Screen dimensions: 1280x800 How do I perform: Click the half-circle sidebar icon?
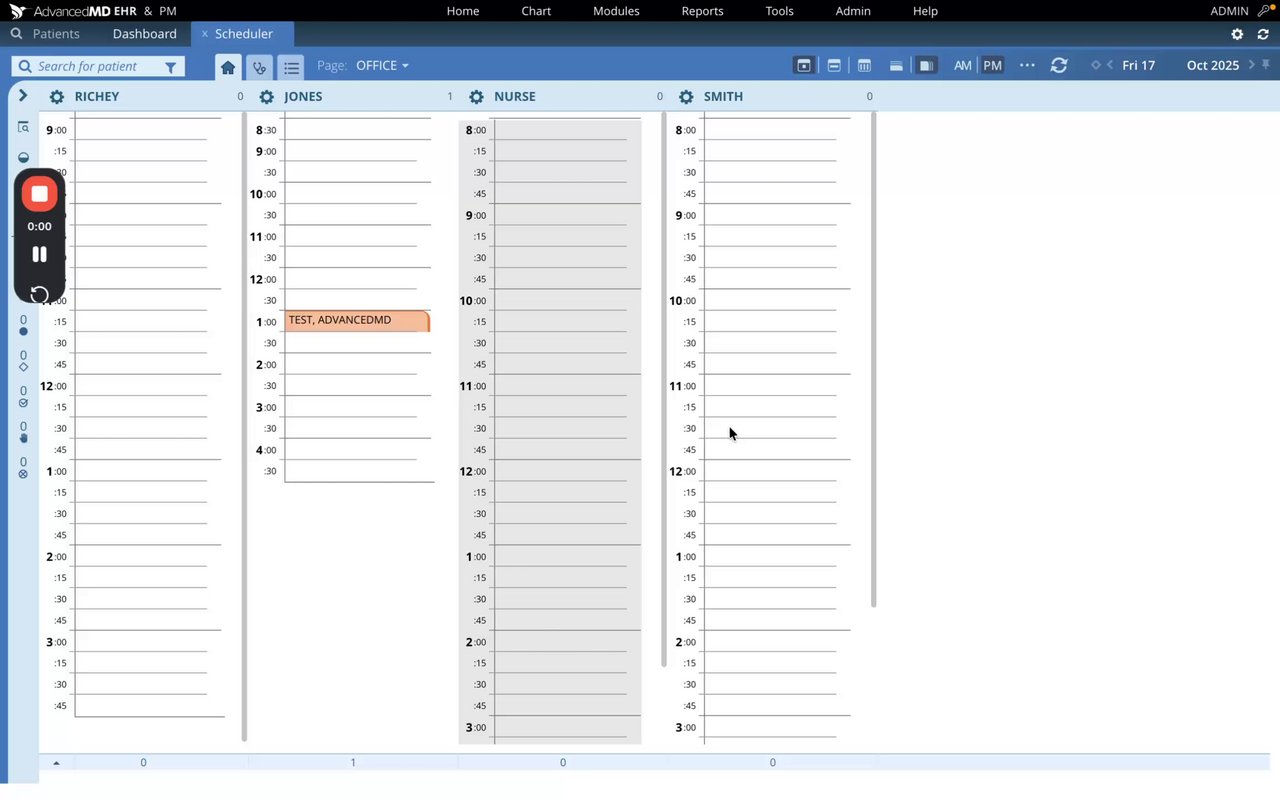click(23, 158)
